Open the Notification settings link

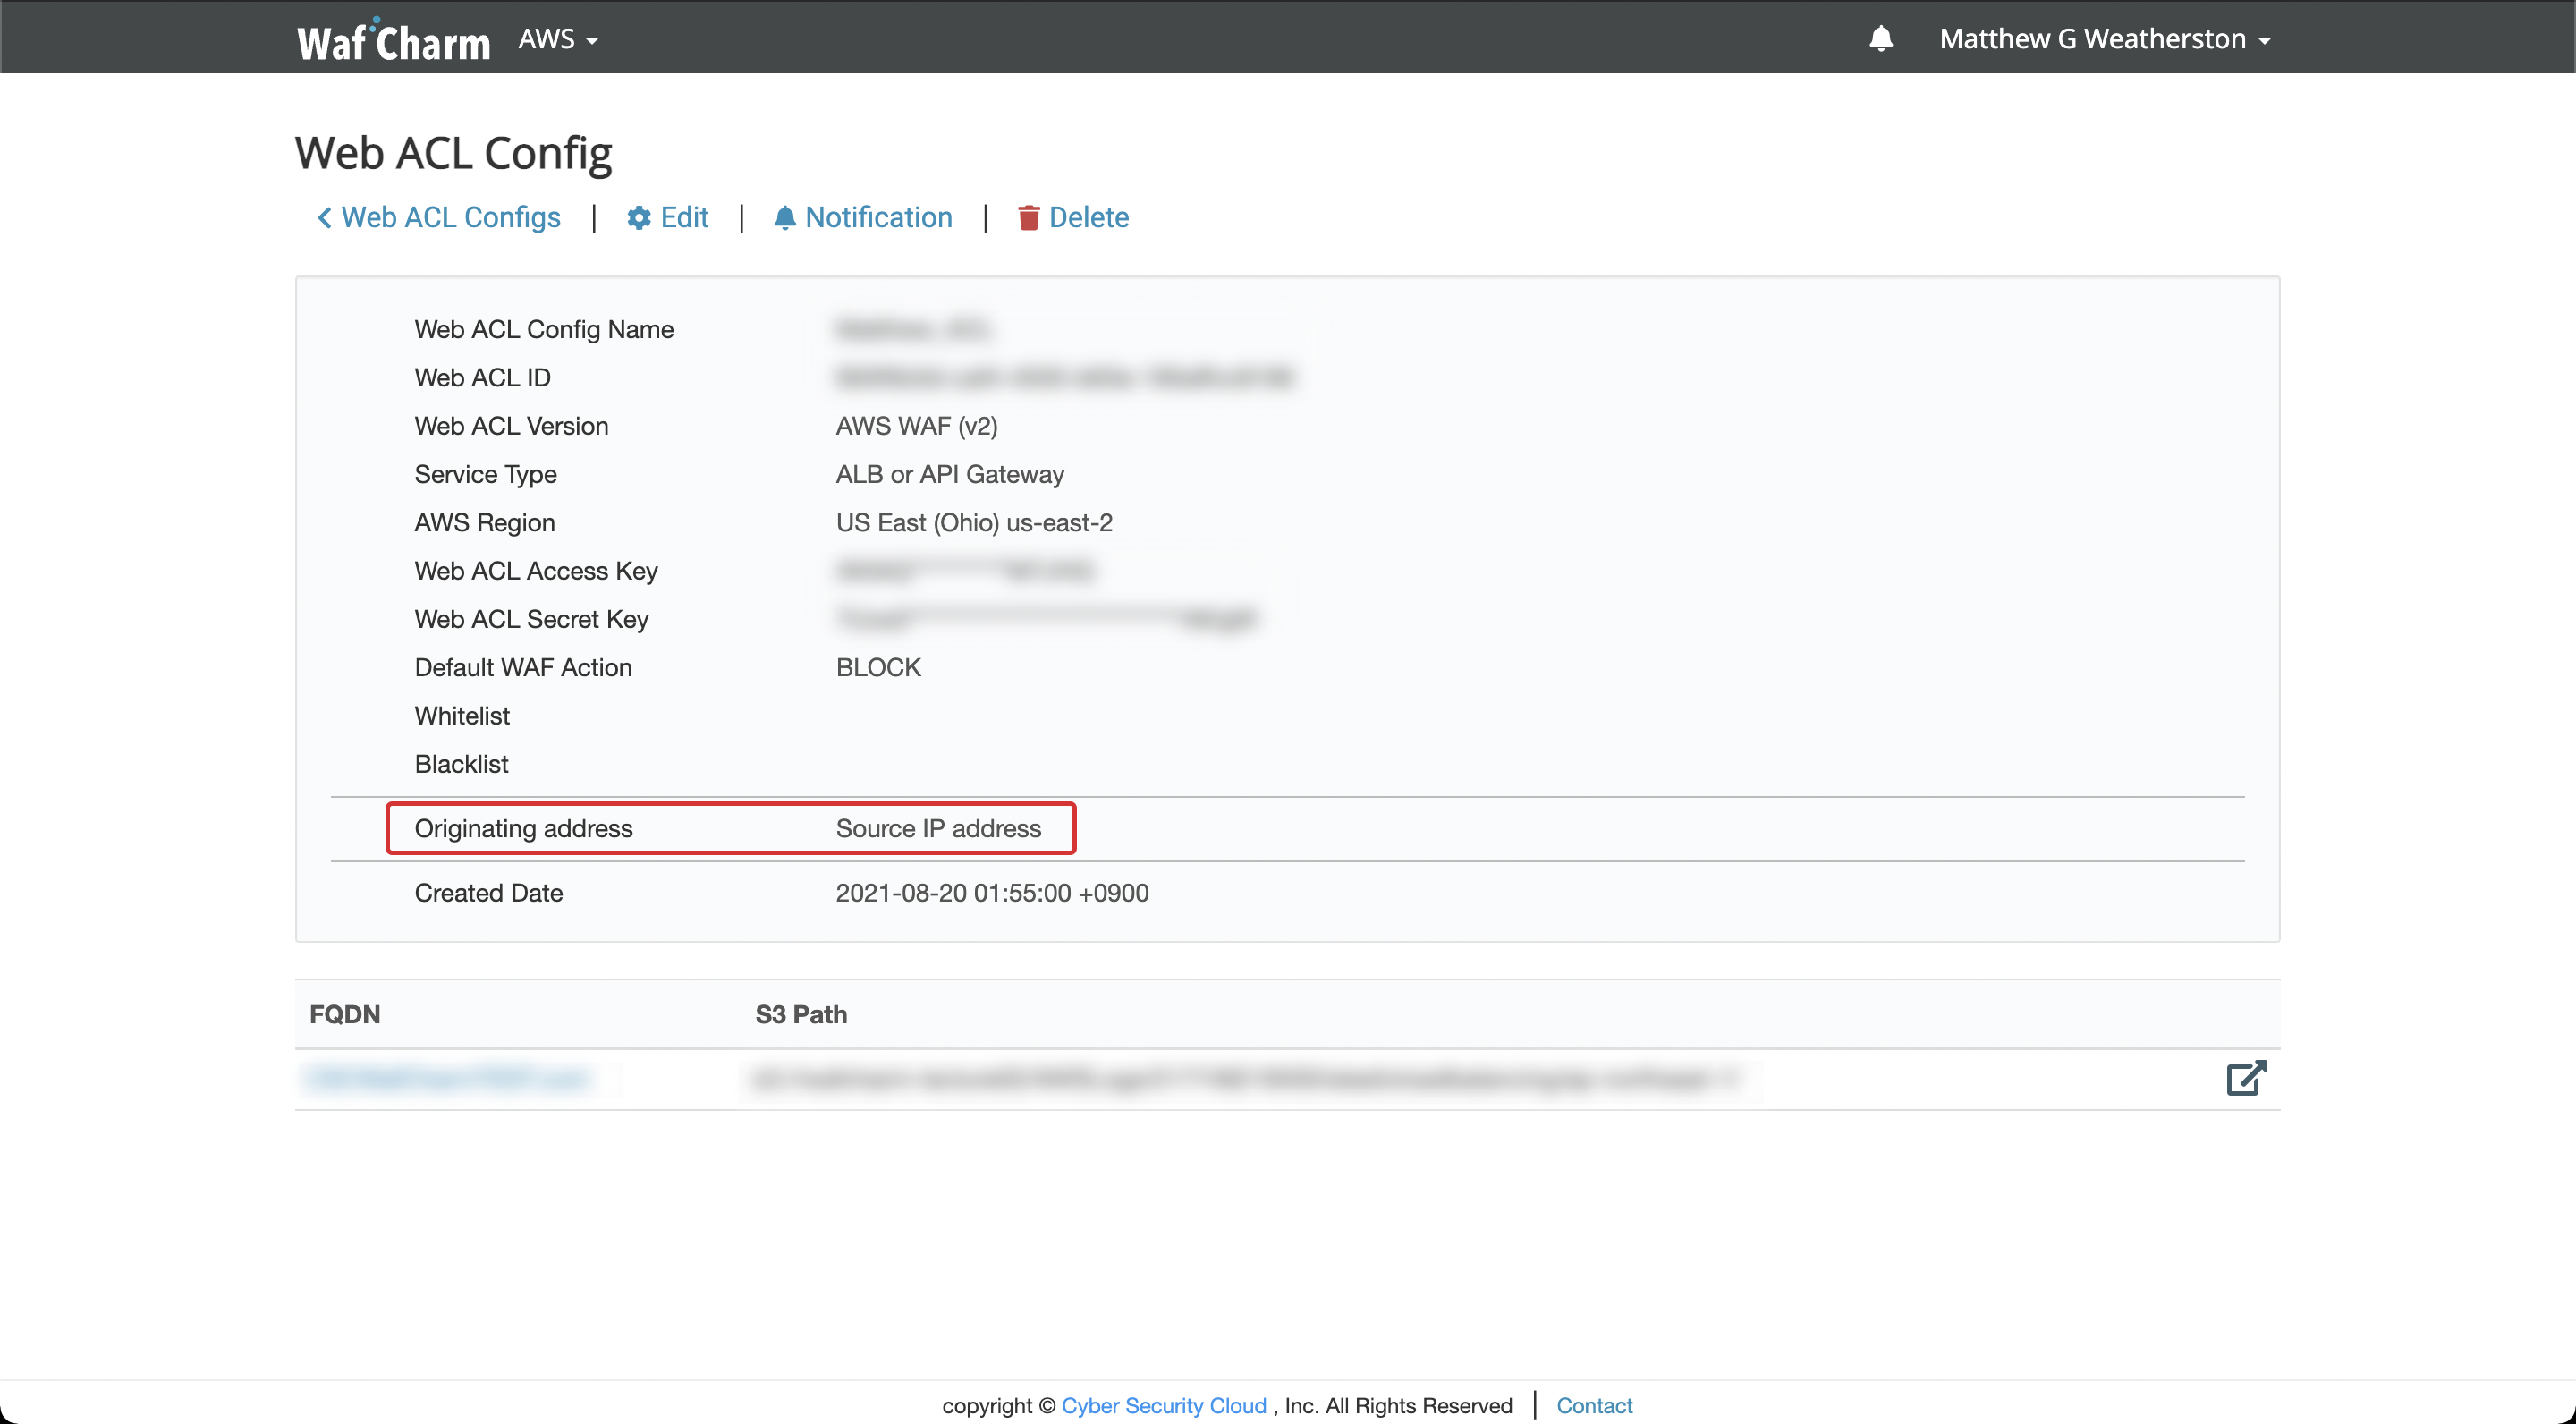(x=863, y=217)
